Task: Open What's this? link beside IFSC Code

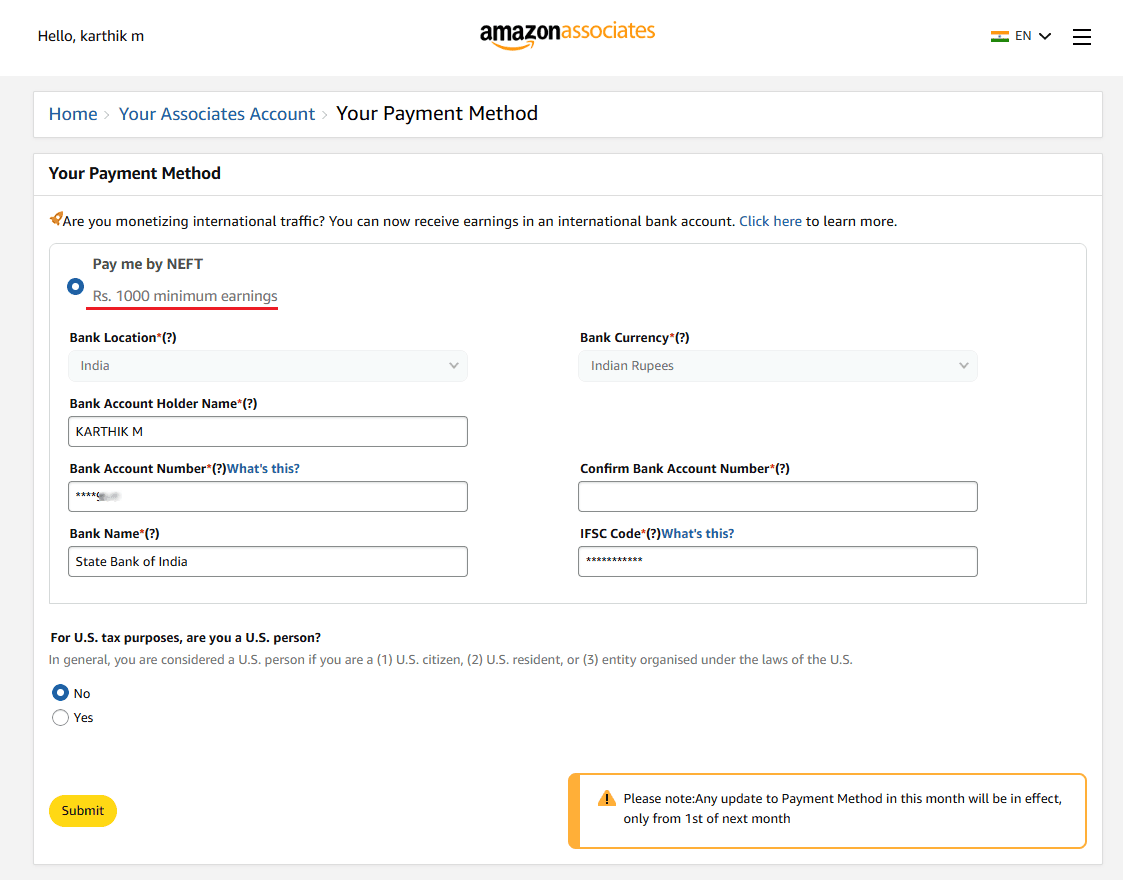Action: (697, 534)
